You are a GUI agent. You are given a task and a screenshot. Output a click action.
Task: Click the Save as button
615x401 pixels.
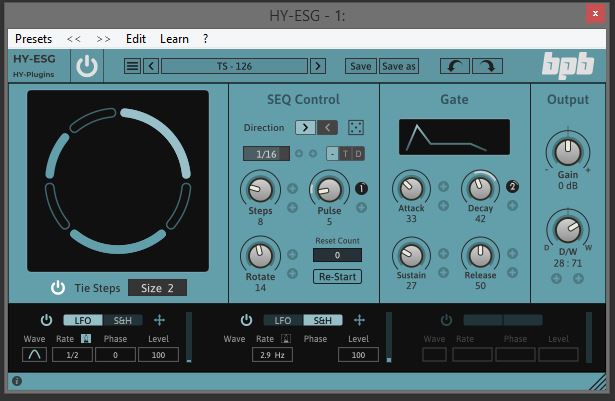pyautogui.click(x=399, y=66)
